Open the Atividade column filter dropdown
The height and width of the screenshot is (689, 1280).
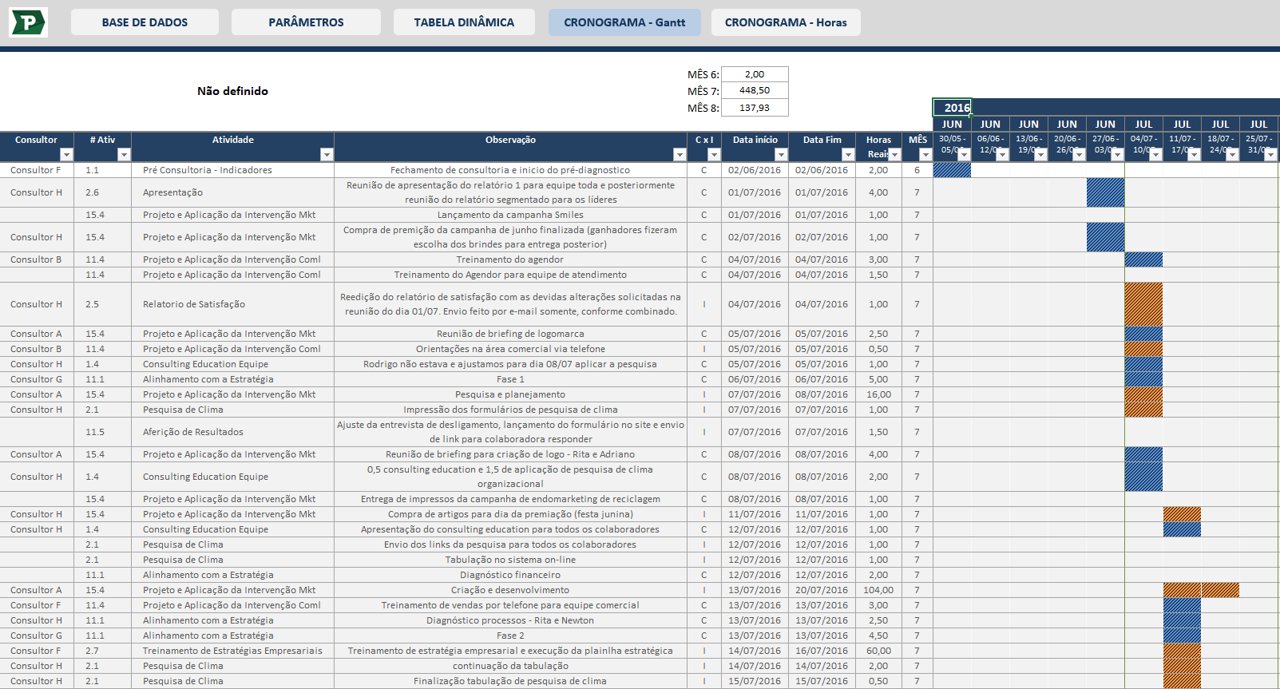pos(327,153)
